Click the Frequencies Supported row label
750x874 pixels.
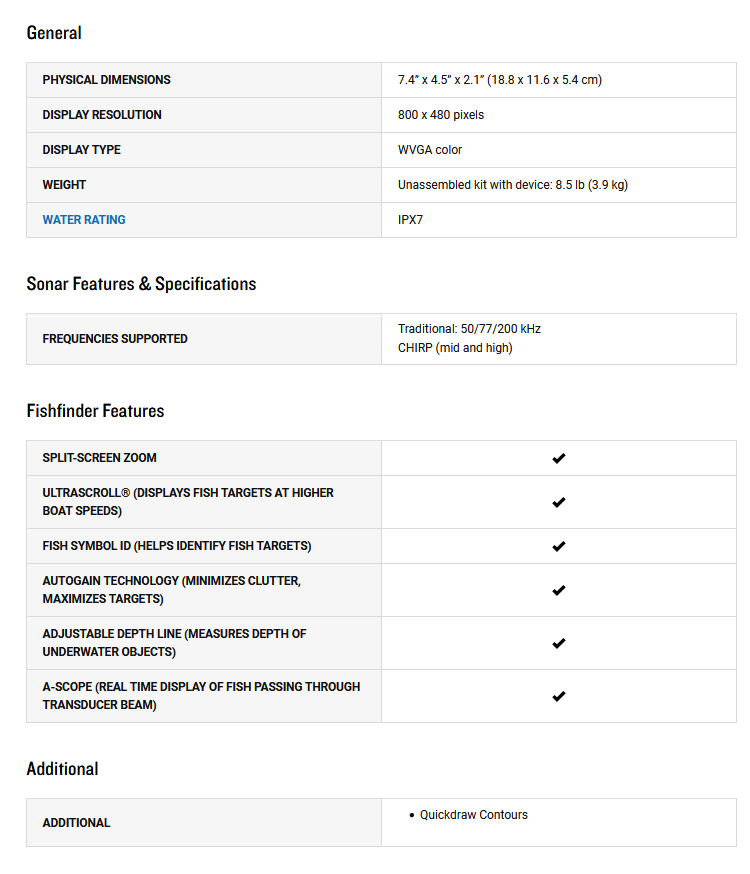pyautogui.click(x=115, y=339)
